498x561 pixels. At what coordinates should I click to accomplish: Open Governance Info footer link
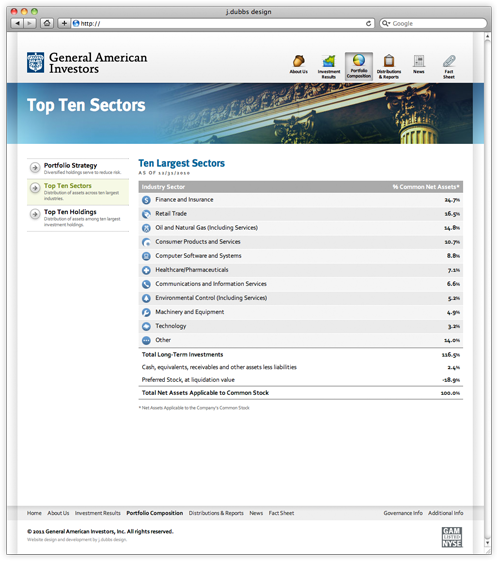tap(403, 513)
